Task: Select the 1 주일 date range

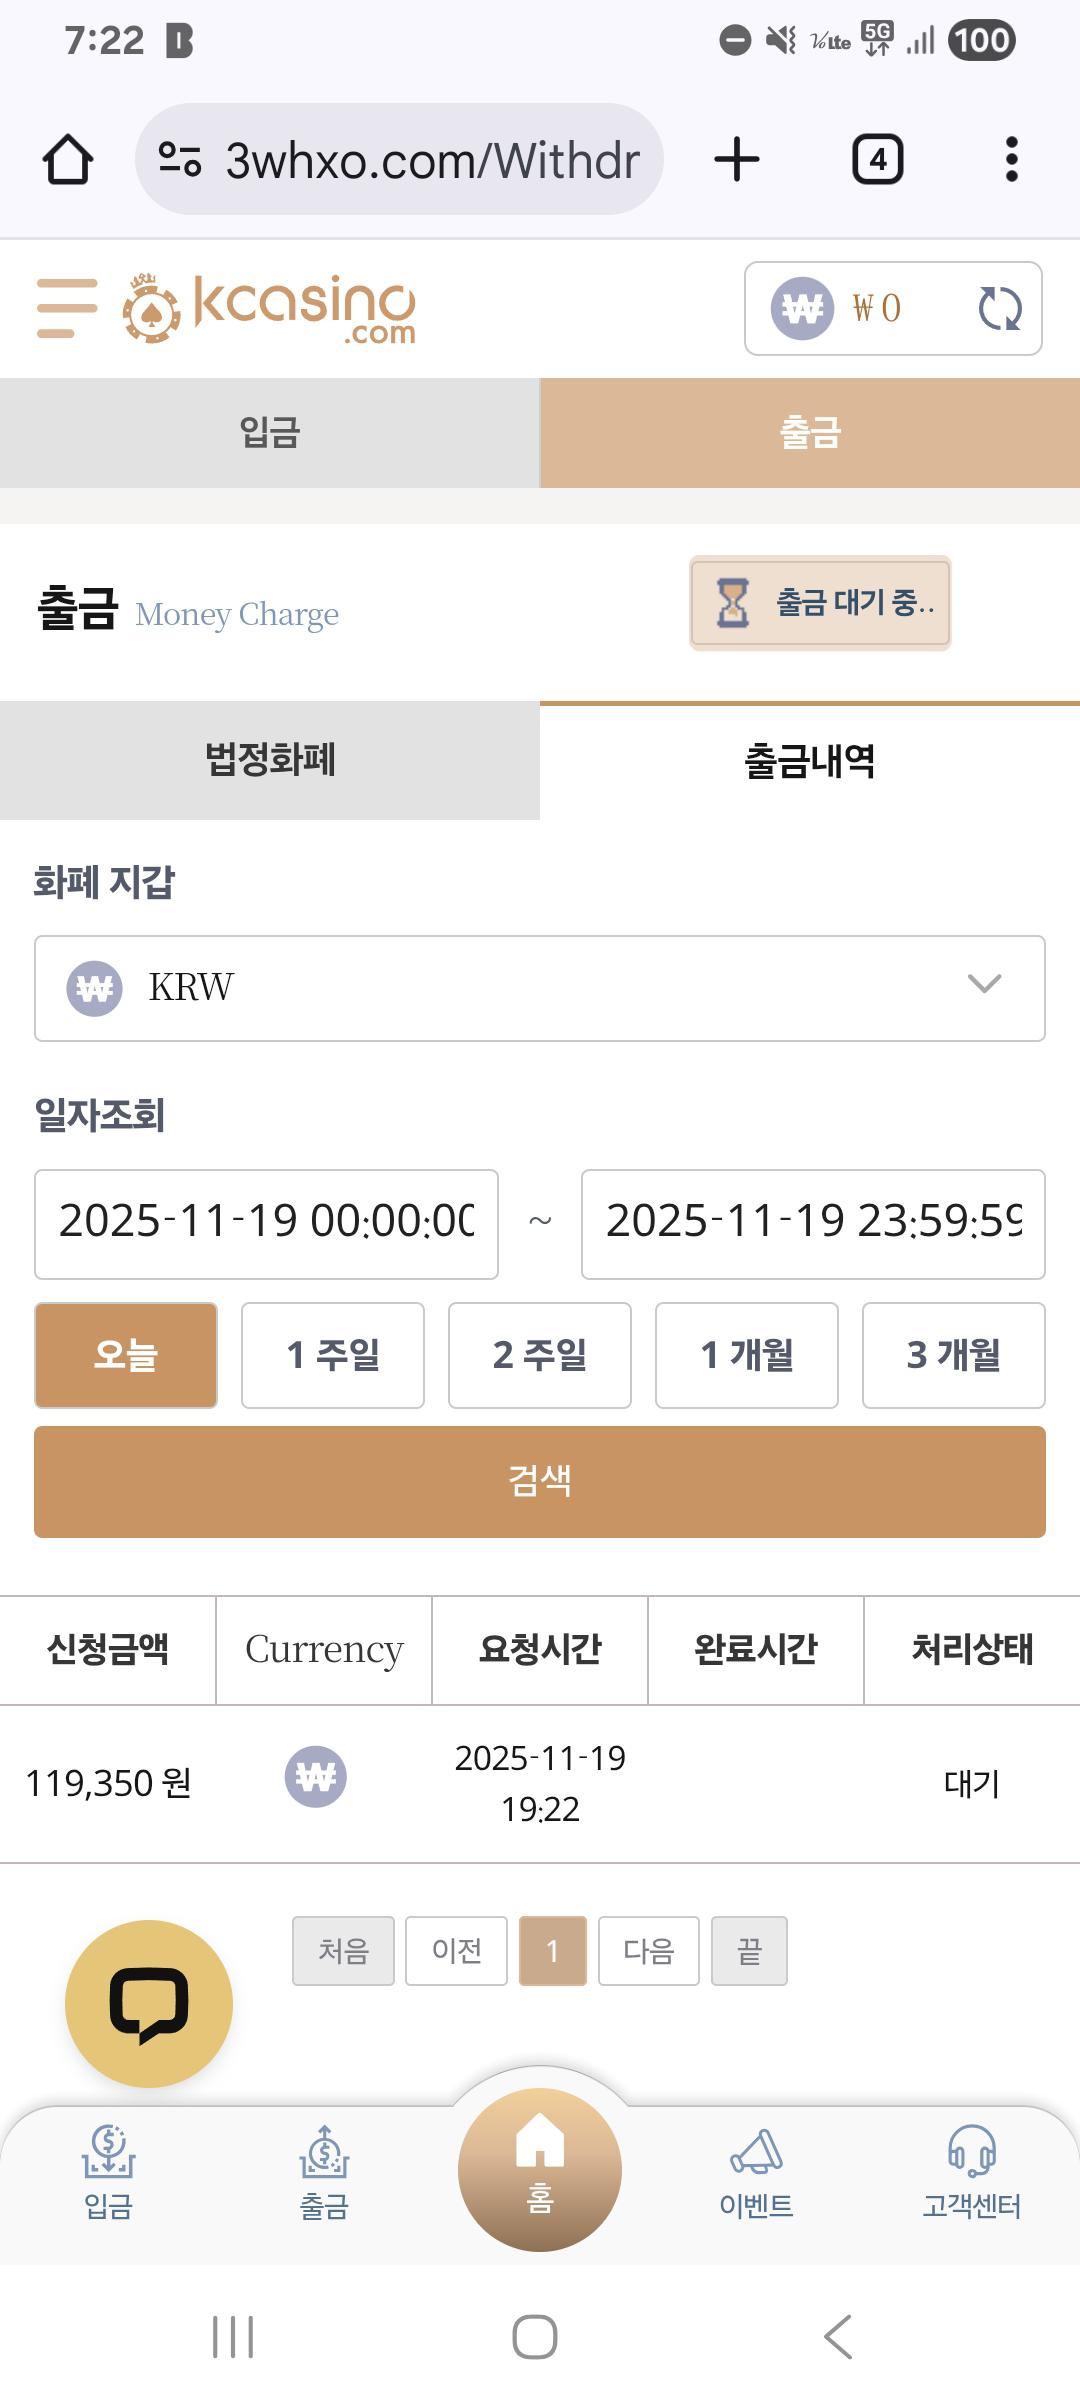Action: tap(333, 1355)
